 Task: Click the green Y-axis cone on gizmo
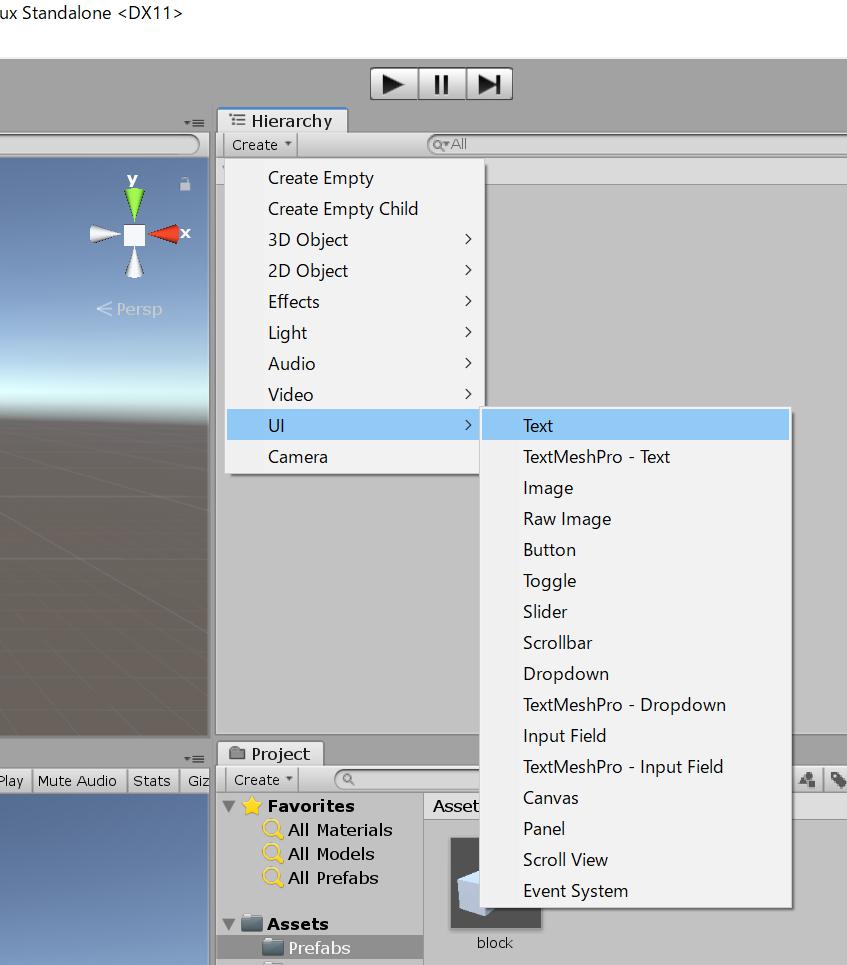134,201
